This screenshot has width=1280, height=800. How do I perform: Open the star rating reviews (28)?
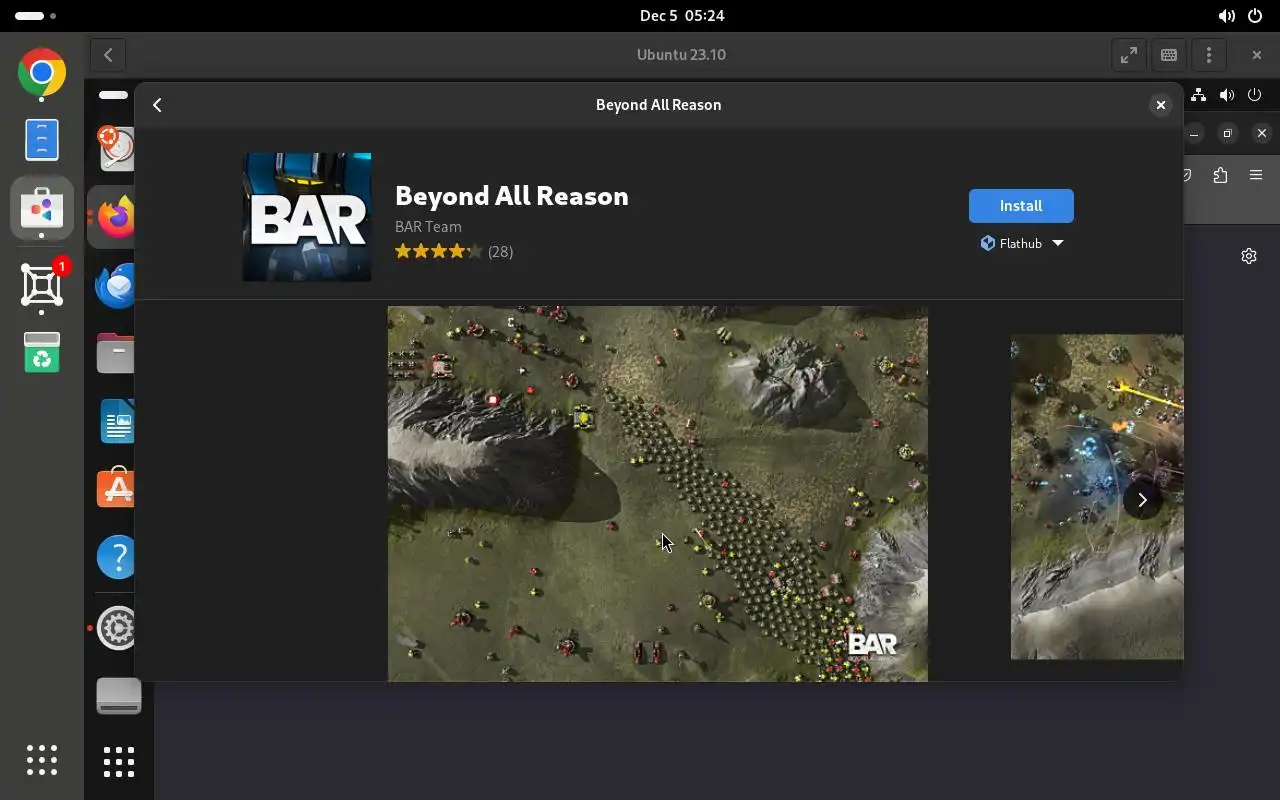click(x=454, y=251)
